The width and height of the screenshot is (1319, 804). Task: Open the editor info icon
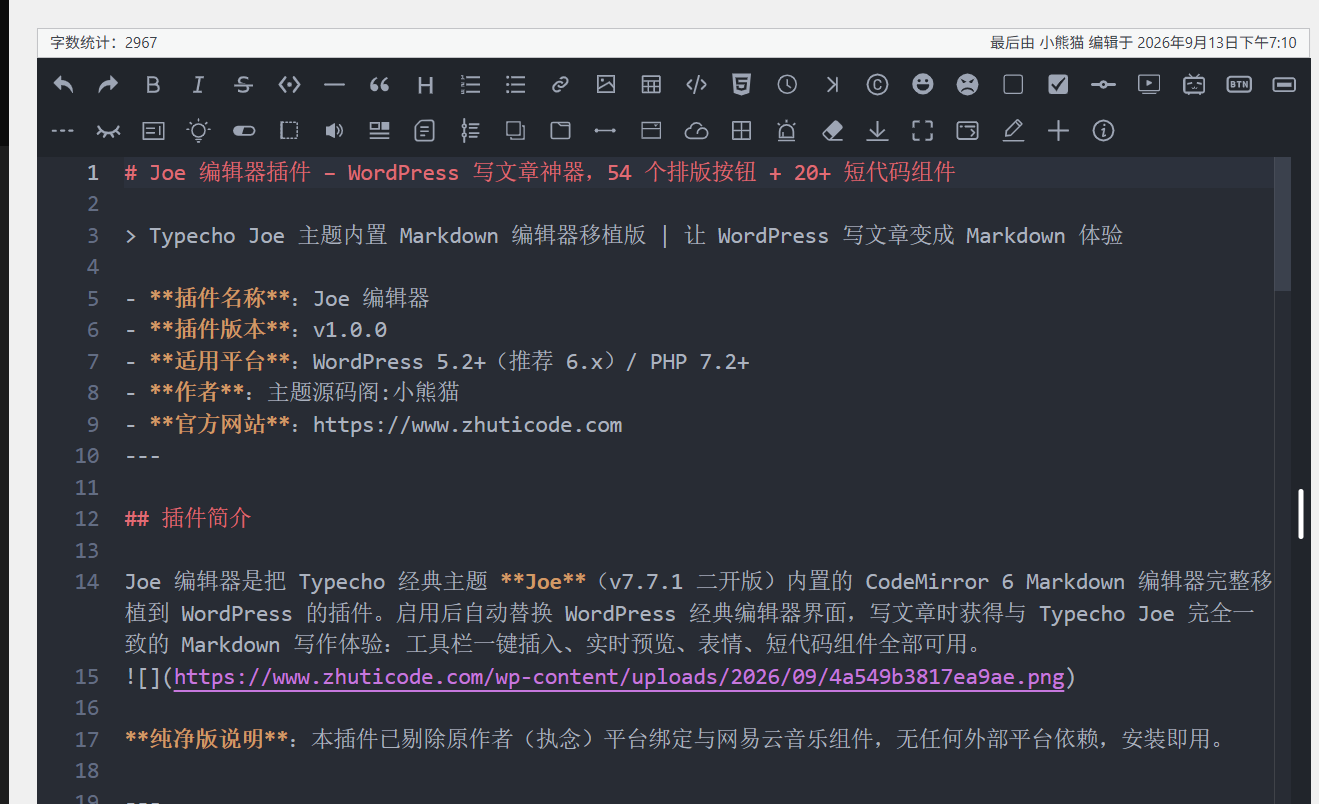pyautogui.click(x=1103, y=131)
